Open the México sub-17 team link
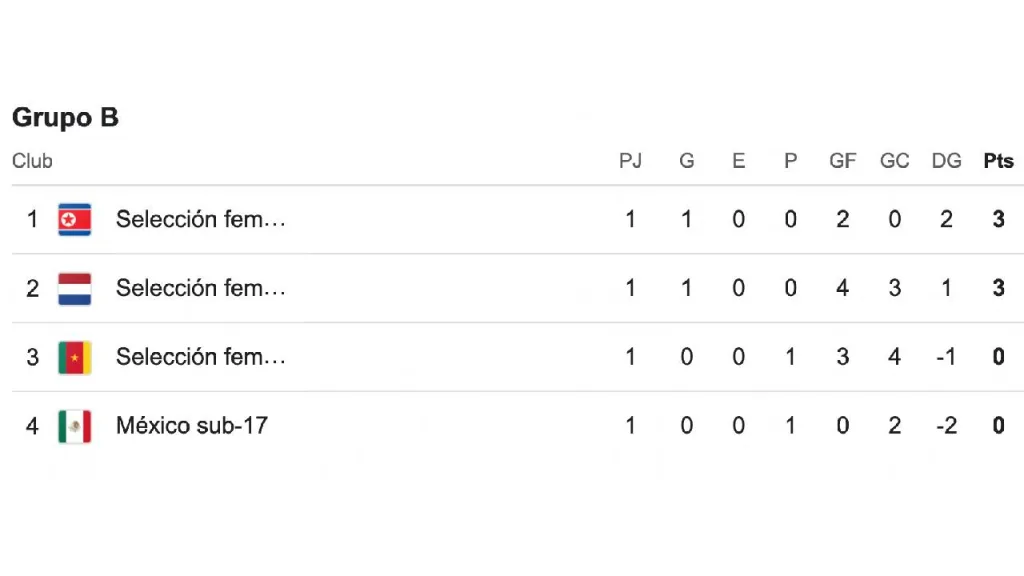Viewport: 1024px width, 576px height. 192,426
